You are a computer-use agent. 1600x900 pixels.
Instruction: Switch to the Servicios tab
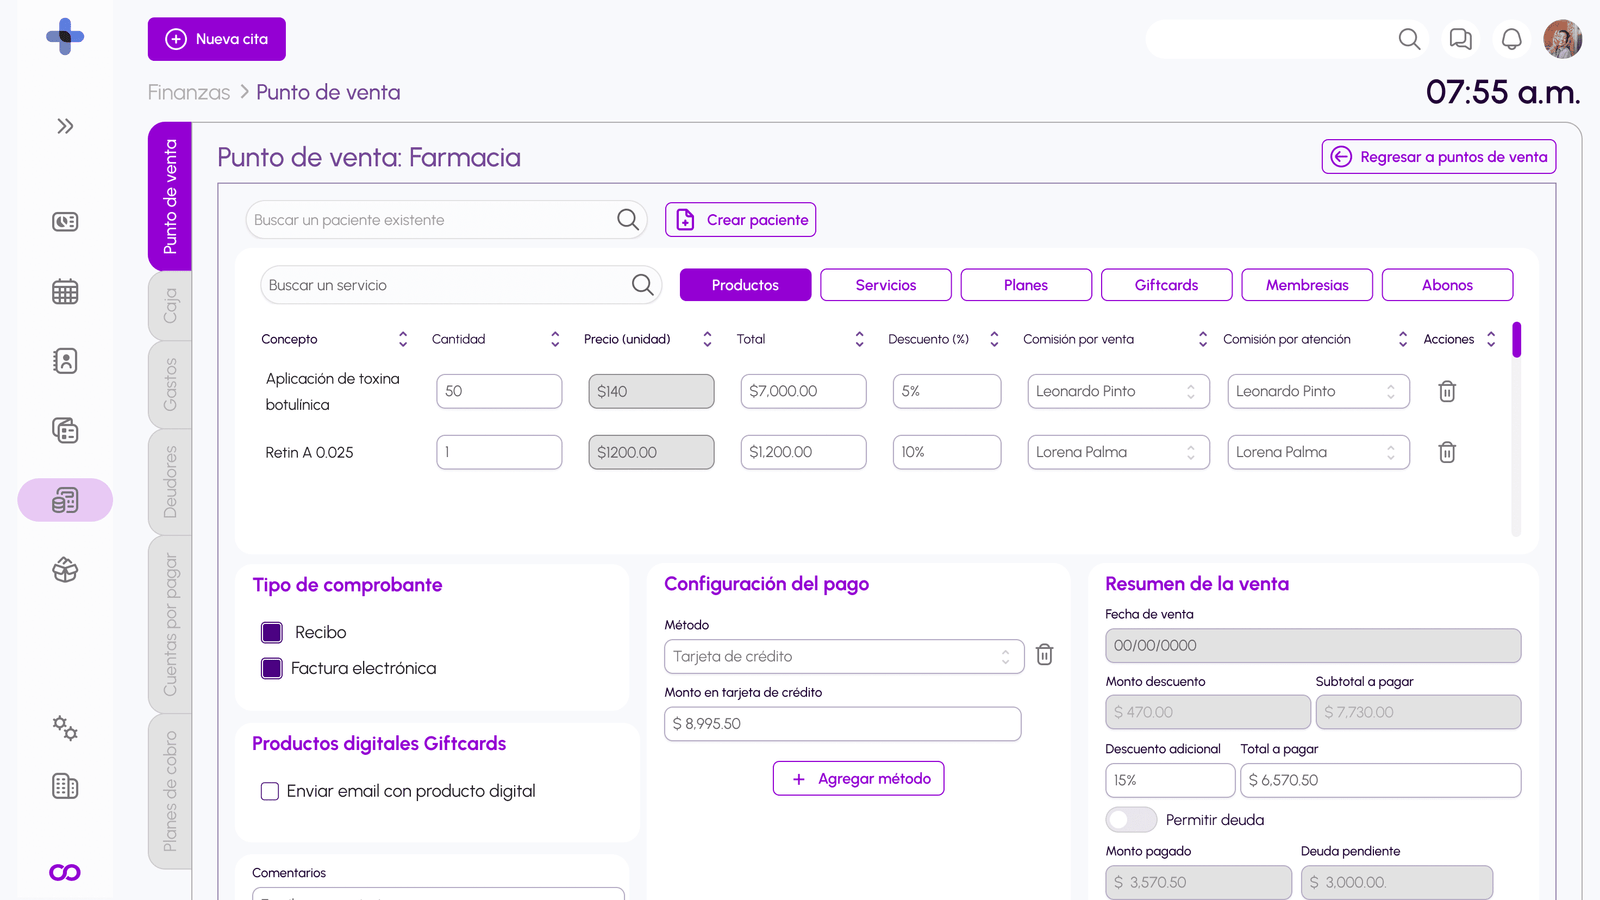(885, 285)
